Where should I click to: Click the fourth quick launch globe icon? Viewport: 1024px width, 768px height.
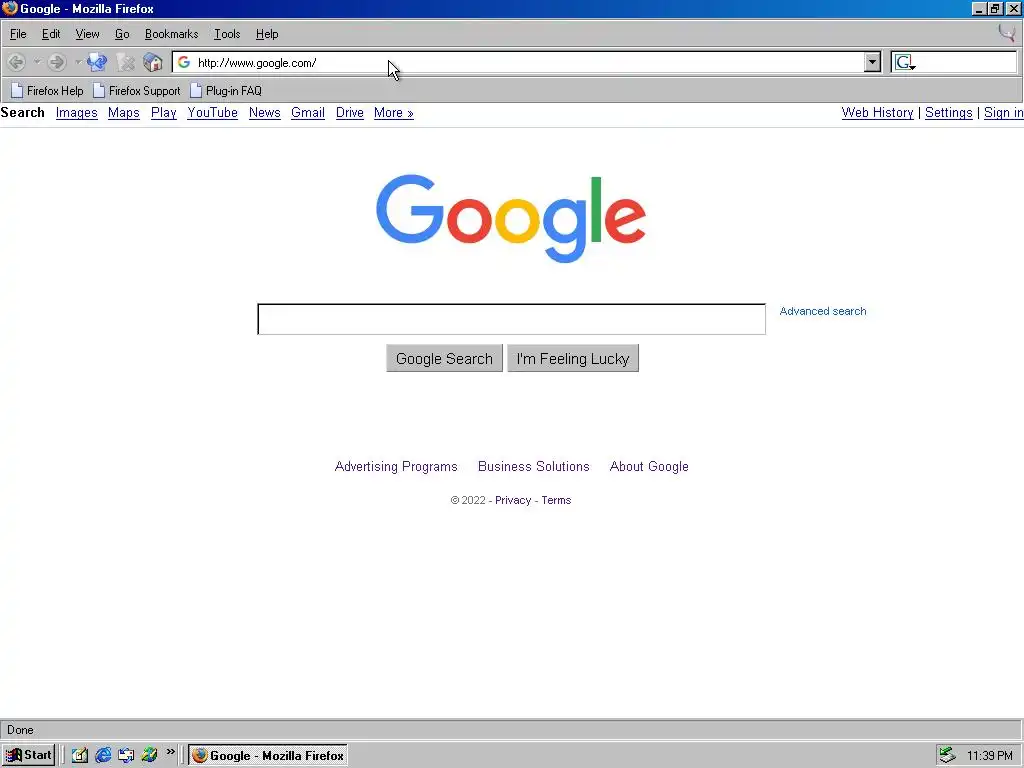150,755
